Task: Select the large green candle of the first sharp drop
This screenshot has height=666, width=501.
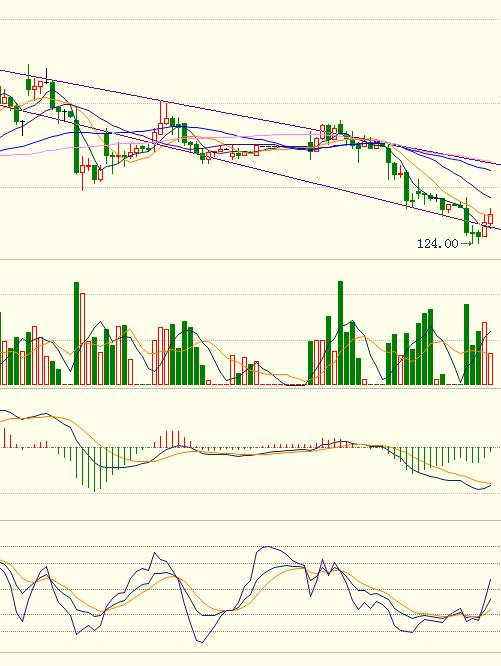Action: tap(76, 146)
